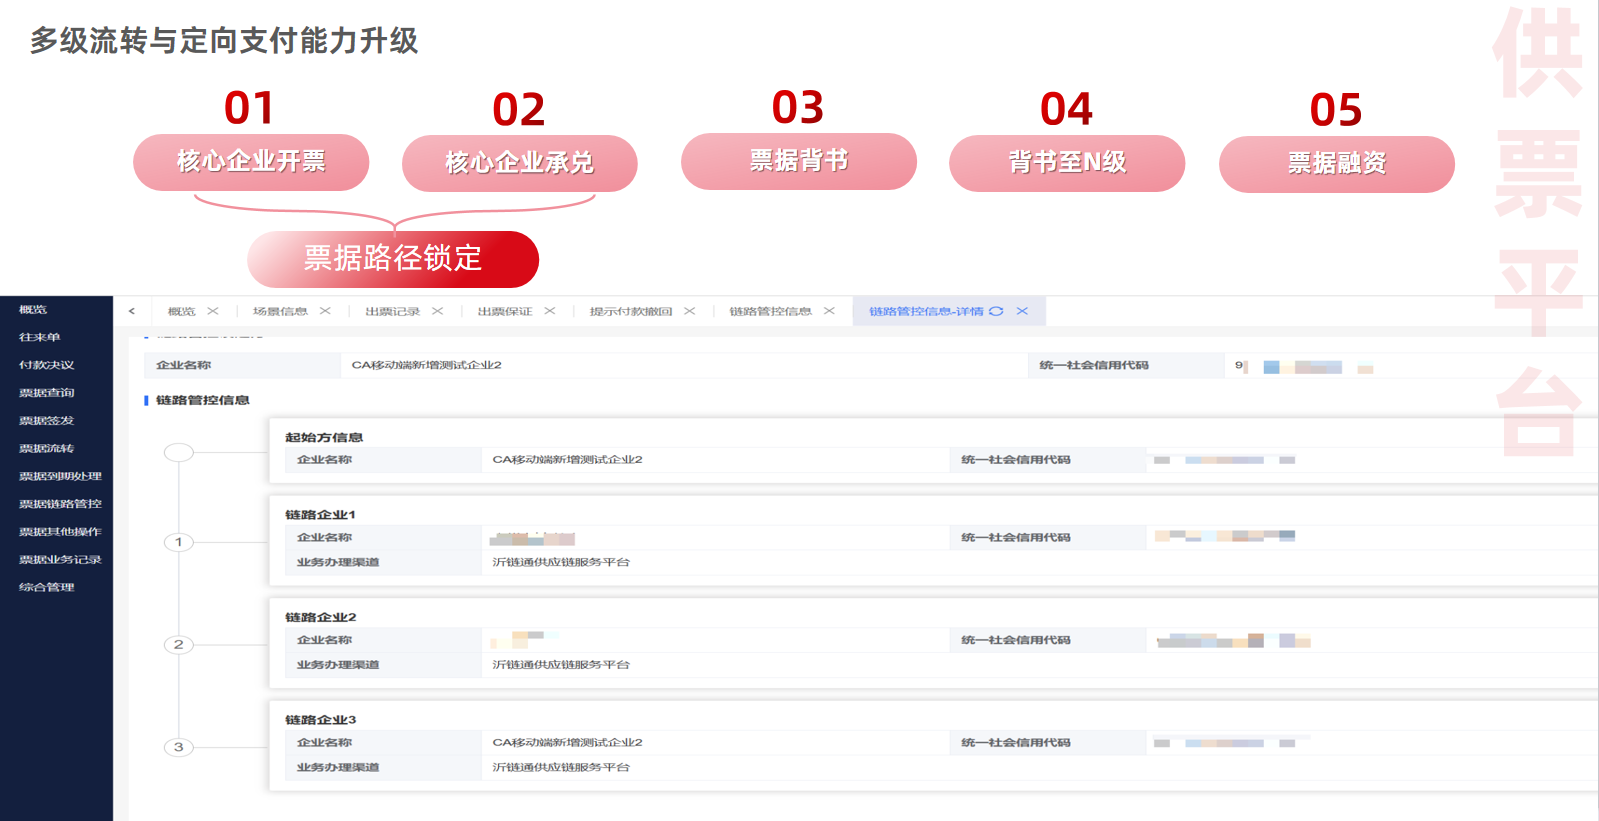
Task: Click 票据链路管控 in the sidebar
Action: click(x=60, y=504)
